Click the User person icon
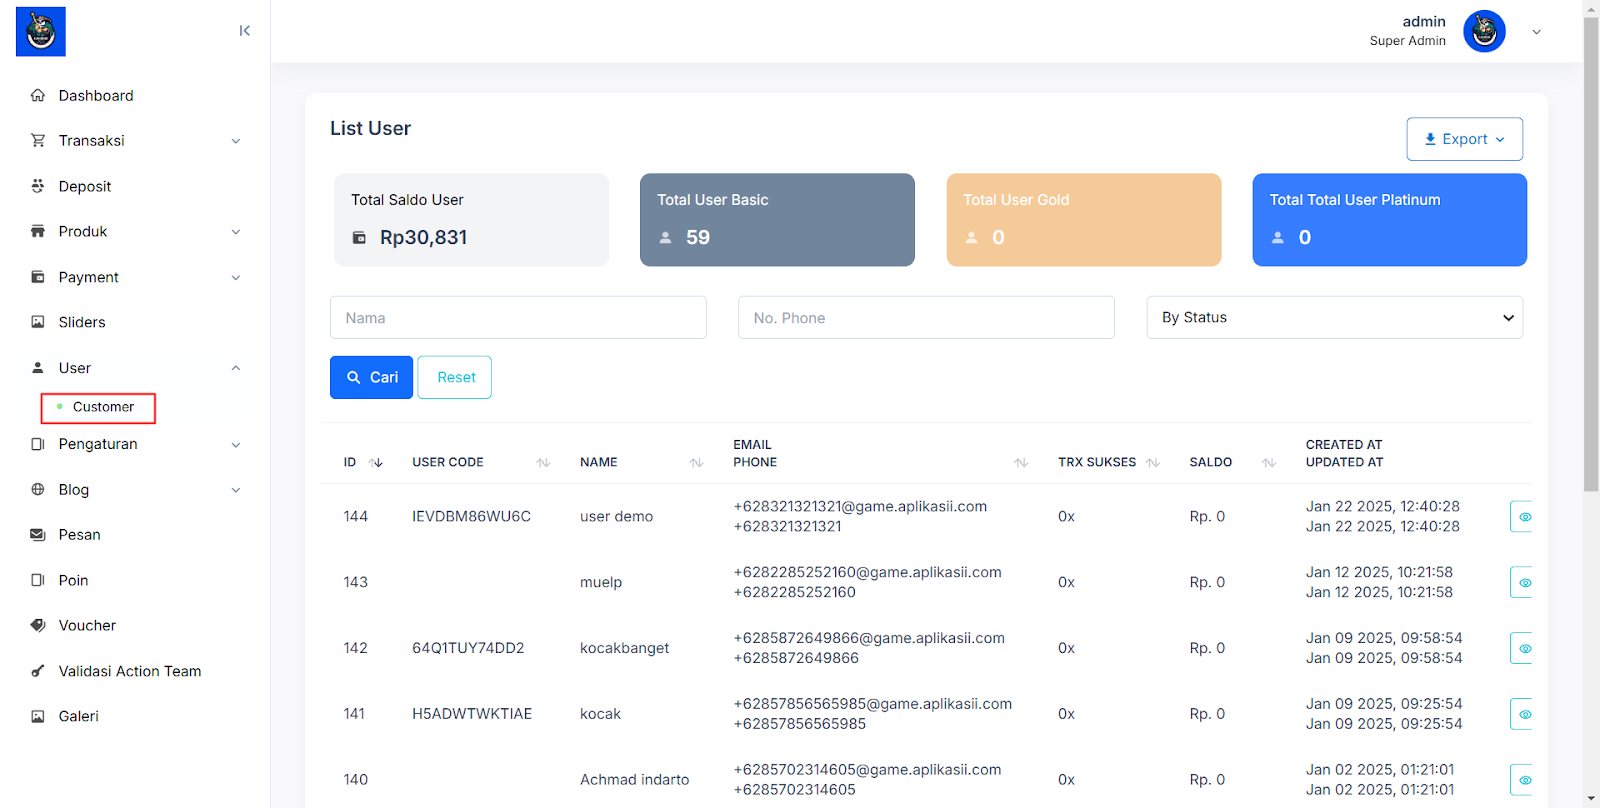The height and width of the screenshot is (808, 1600). click(38, 368)
